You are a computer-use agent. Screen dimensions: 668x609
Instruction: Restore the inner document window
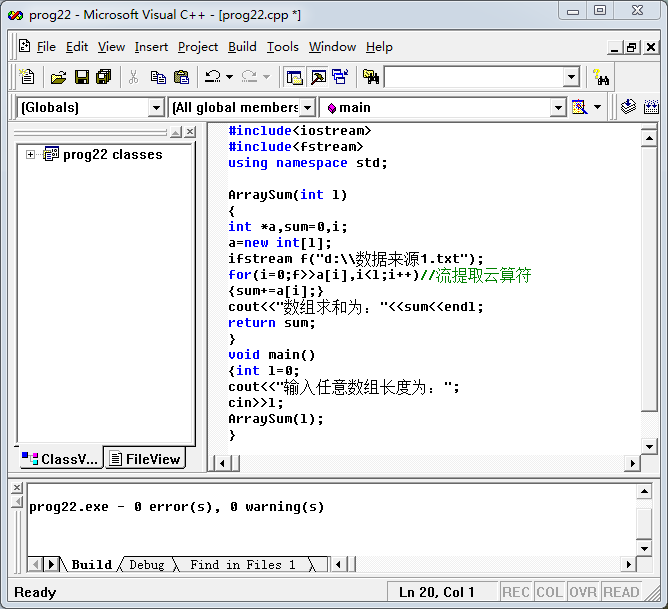click(632, 47)
